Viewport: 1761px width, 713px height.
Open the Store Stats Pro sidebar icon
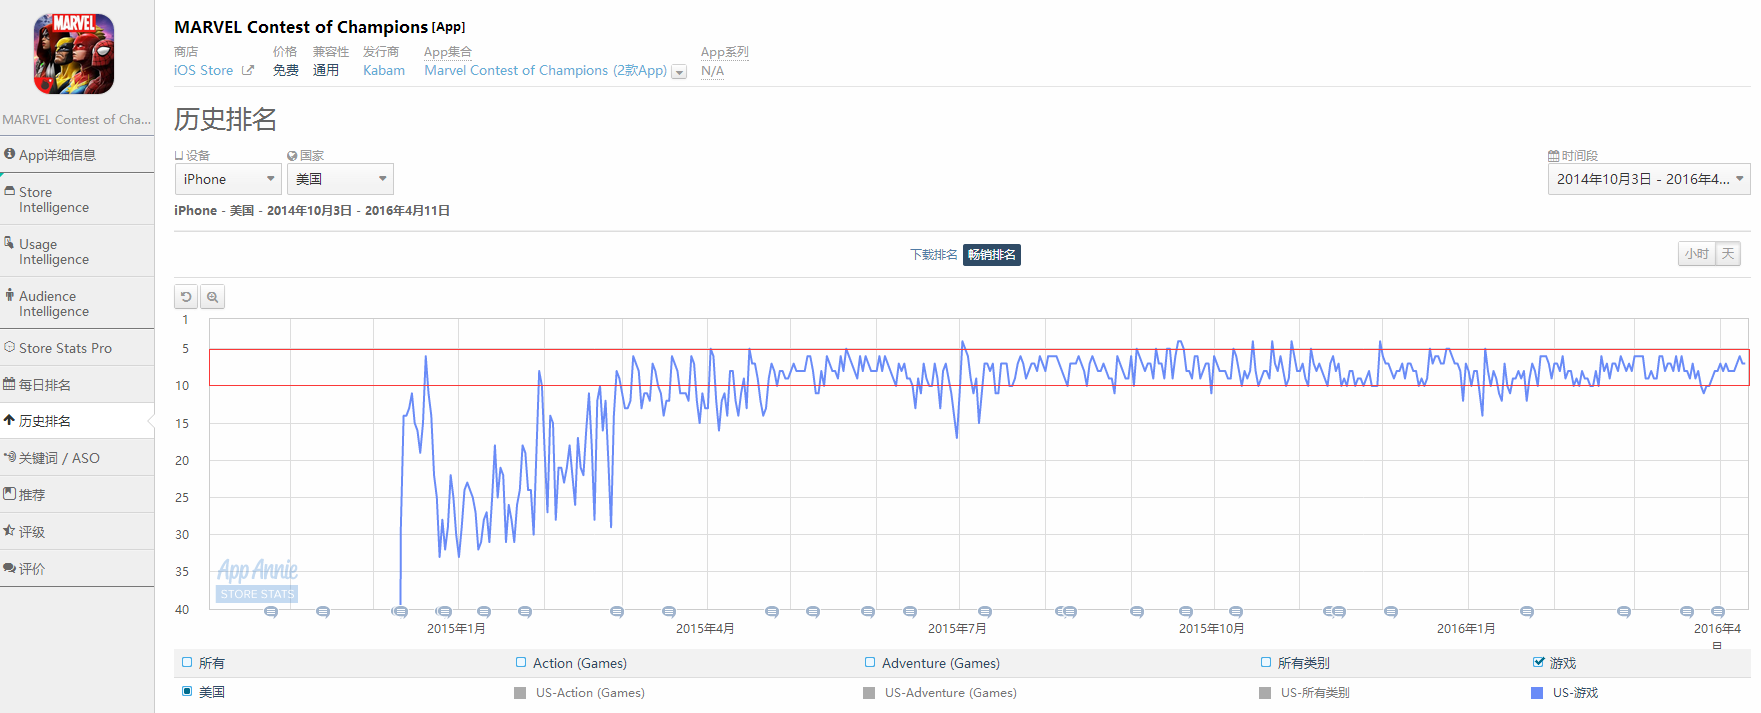[x=10, y=347]
